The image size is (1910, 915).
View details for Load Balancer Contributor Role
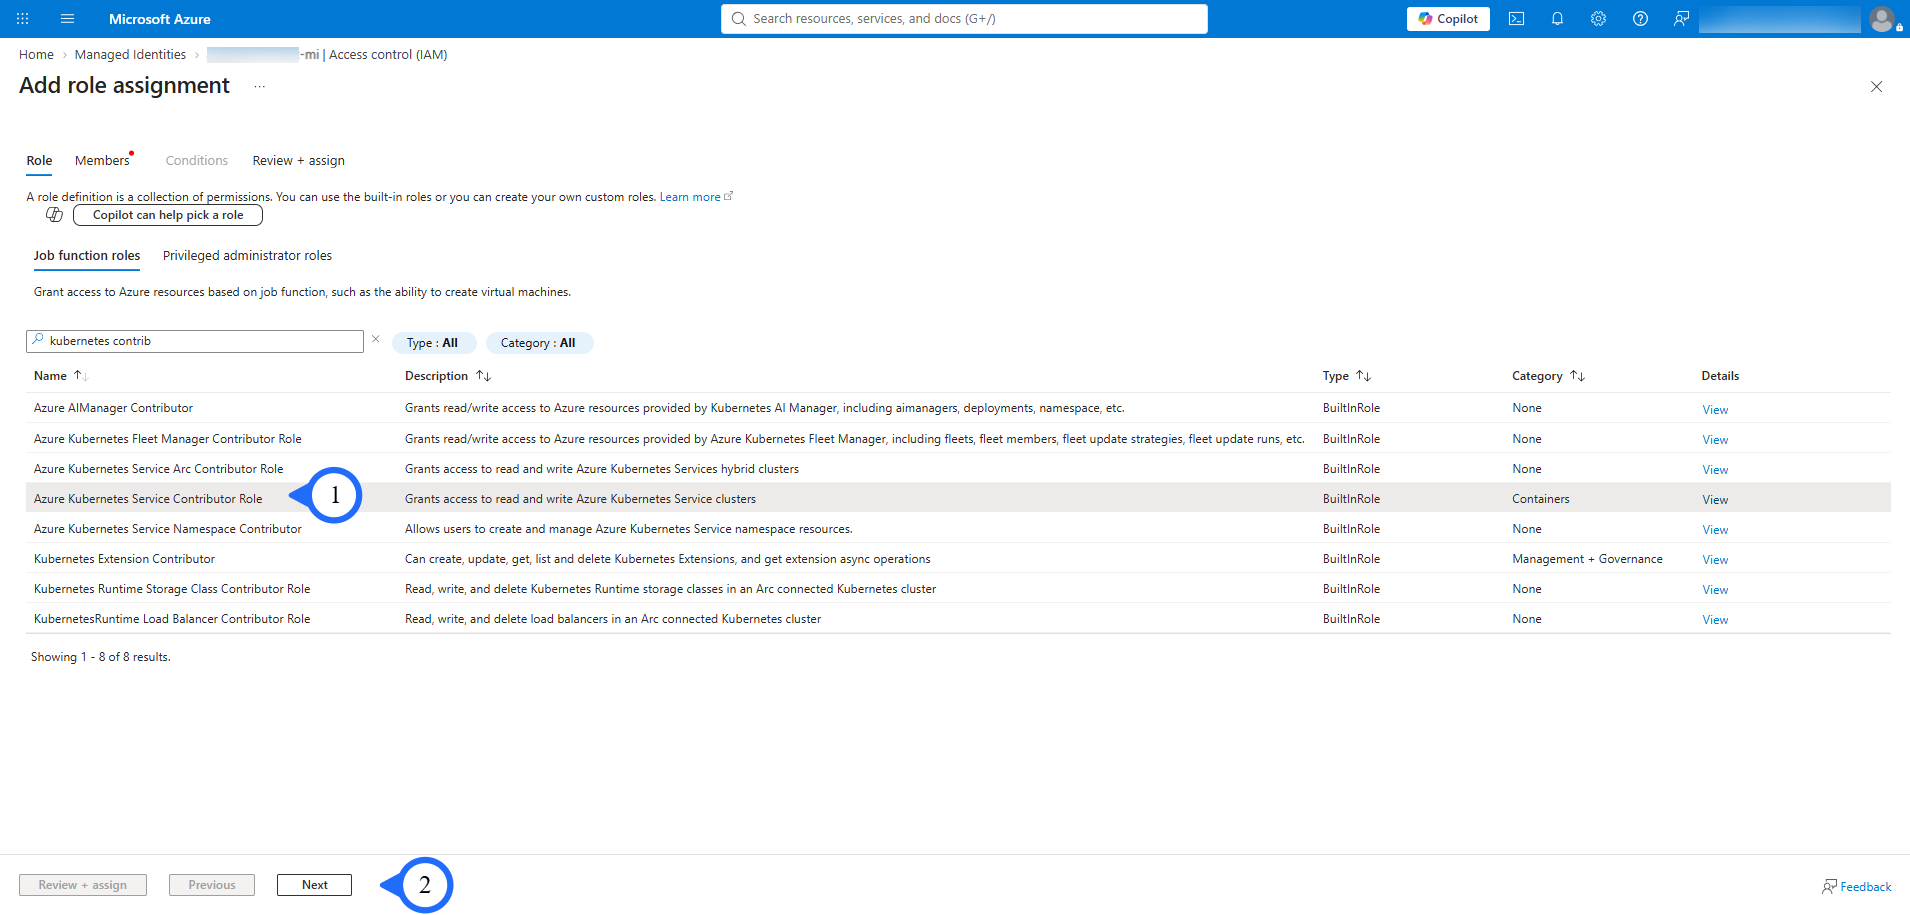pyautogui.click(x=1715, y=620)
